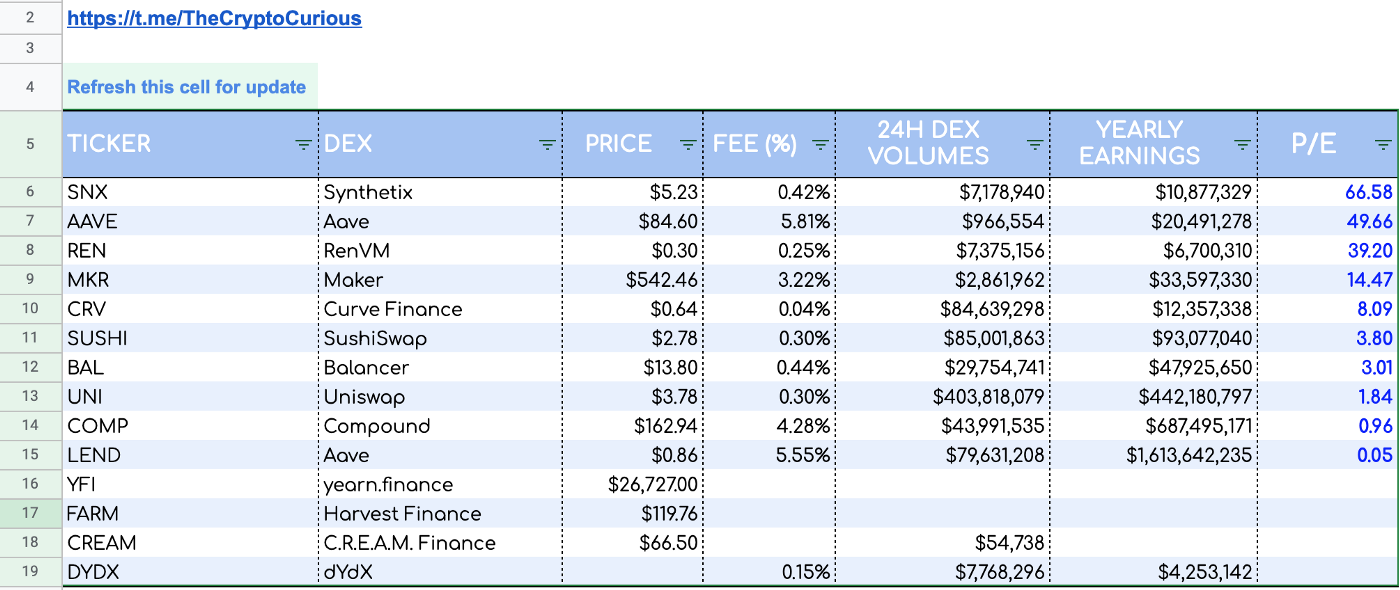Select the 0.15% fee cell
Screen dimensions: 1400x590
click(770, 572)
